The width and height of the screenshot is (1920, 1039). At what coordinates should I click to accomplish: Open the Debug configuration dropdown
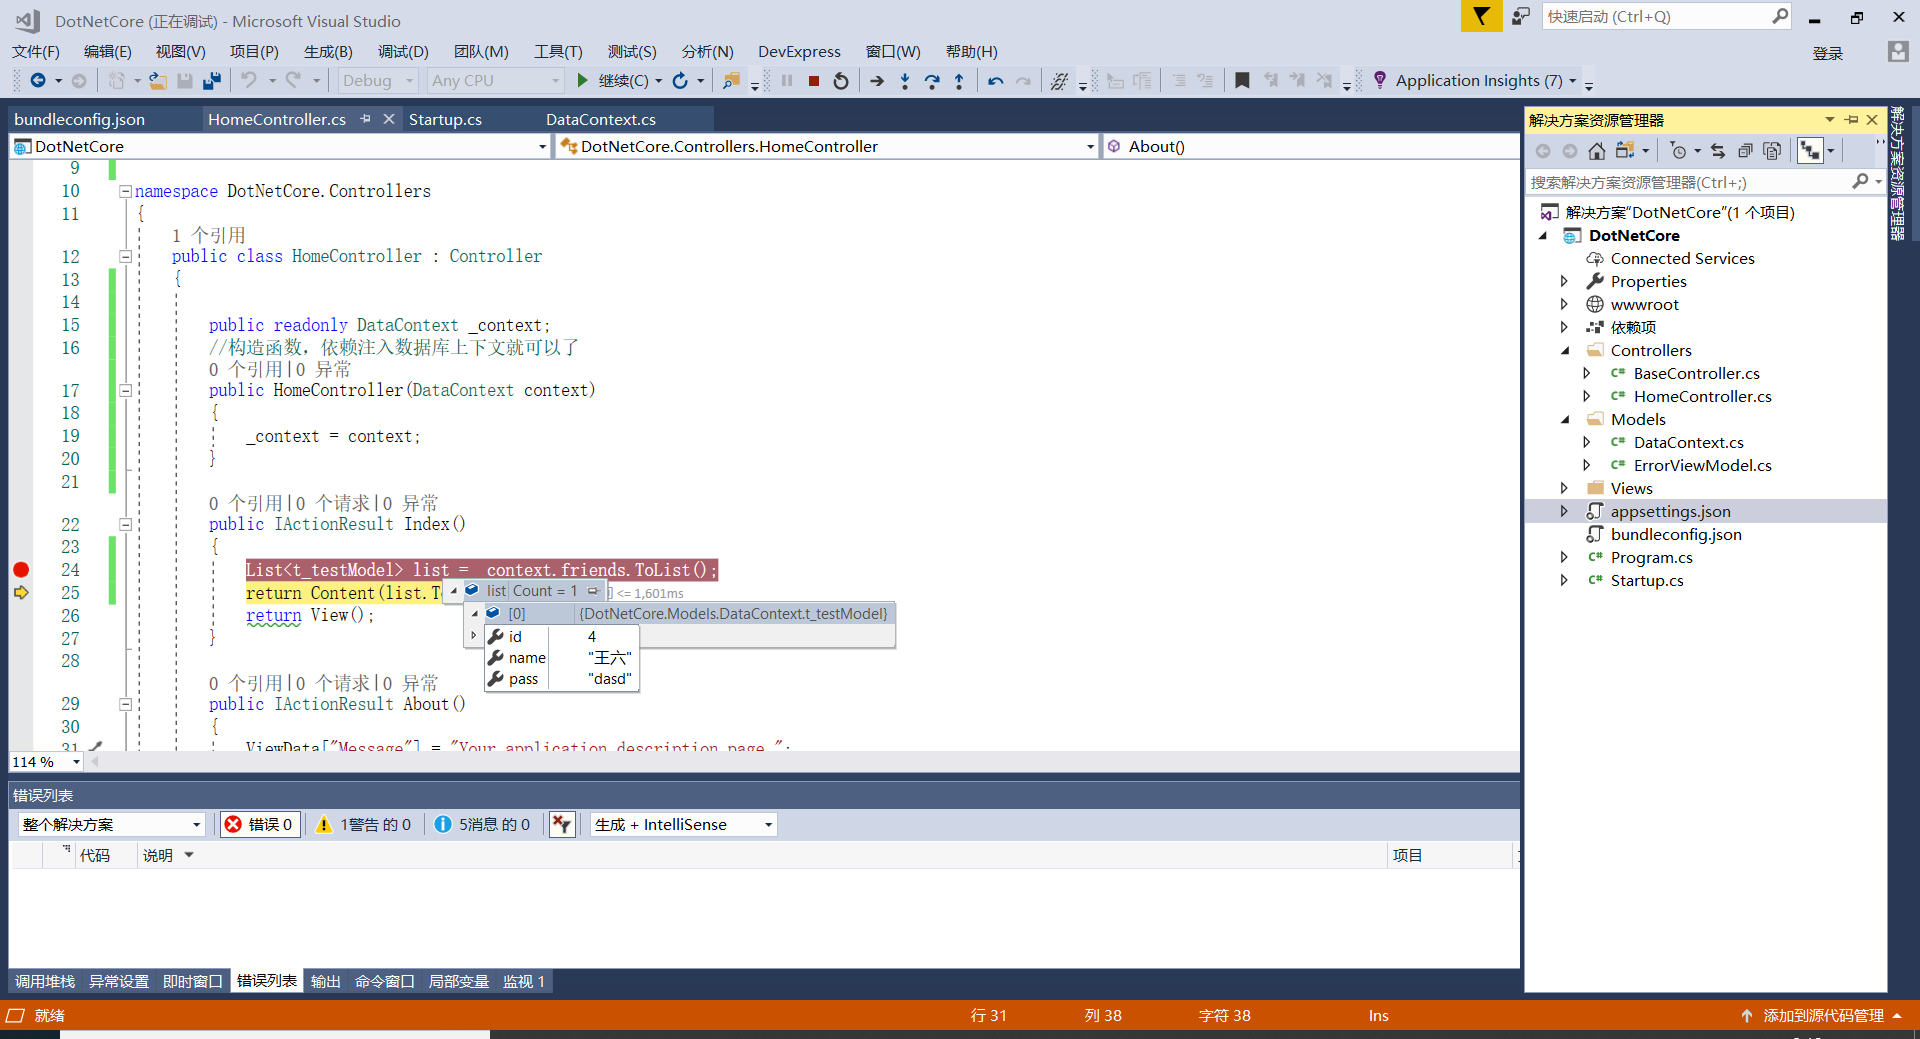click(x=377, y=81)
